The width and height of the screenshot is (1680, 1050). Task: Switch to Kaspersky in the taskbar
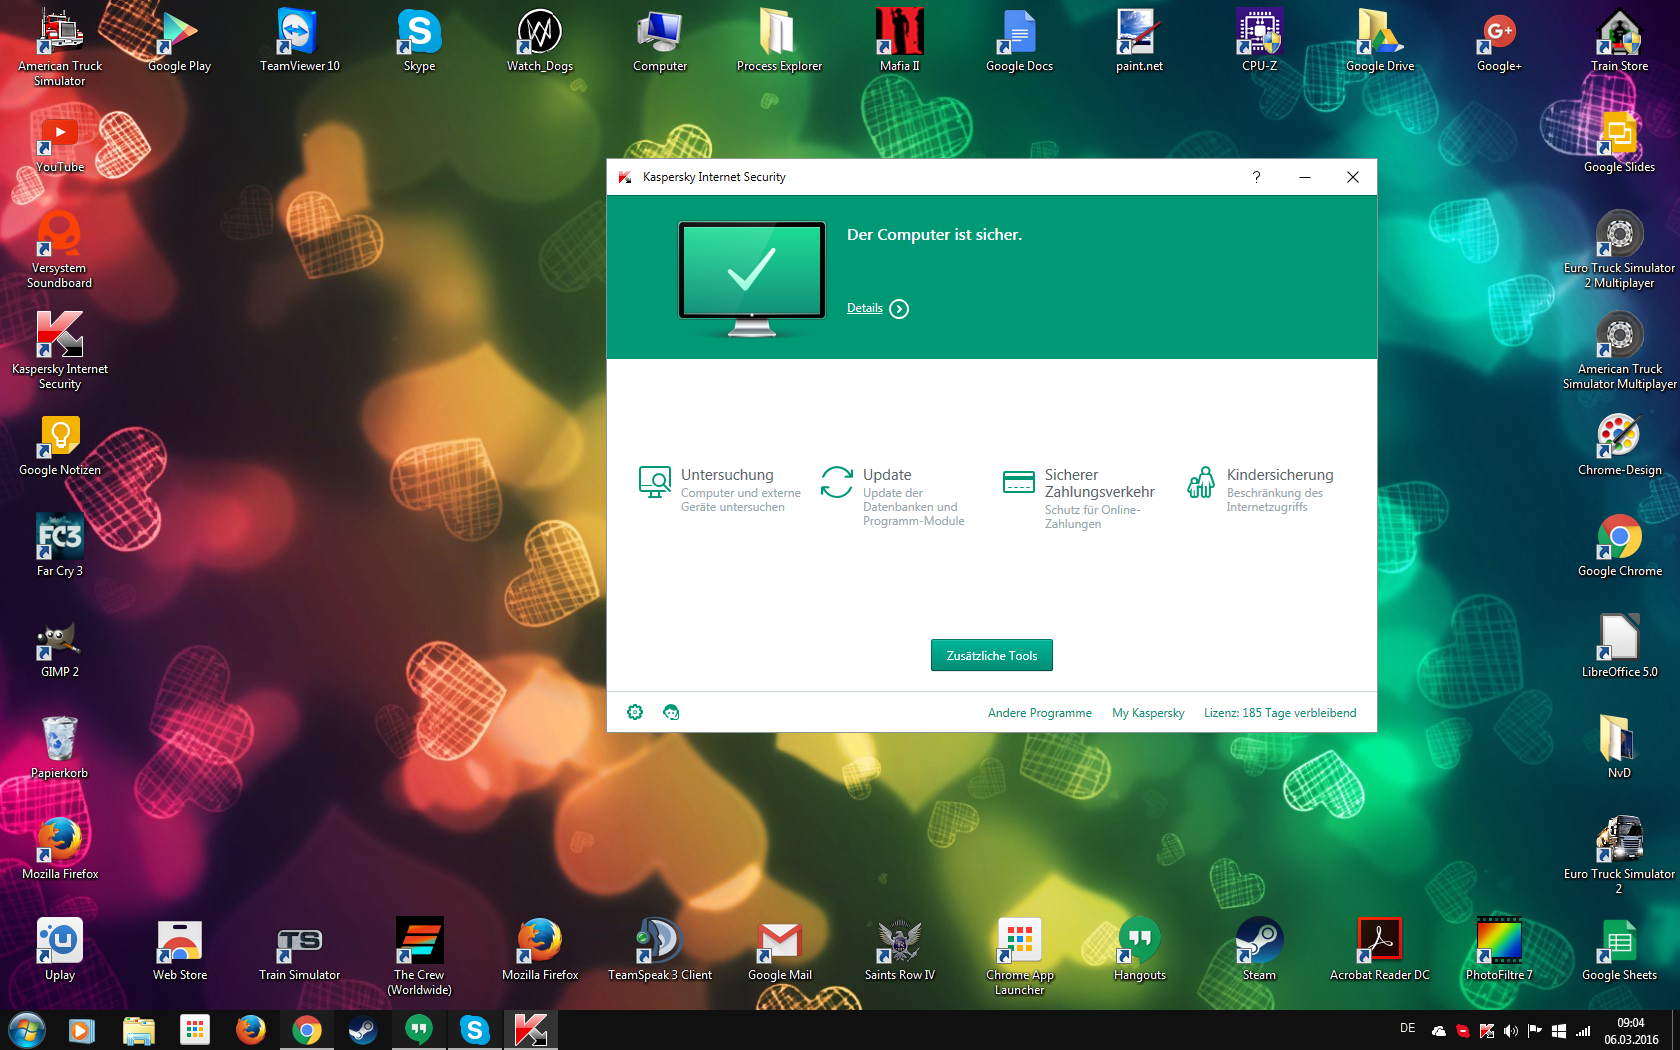click(530, 1030)
